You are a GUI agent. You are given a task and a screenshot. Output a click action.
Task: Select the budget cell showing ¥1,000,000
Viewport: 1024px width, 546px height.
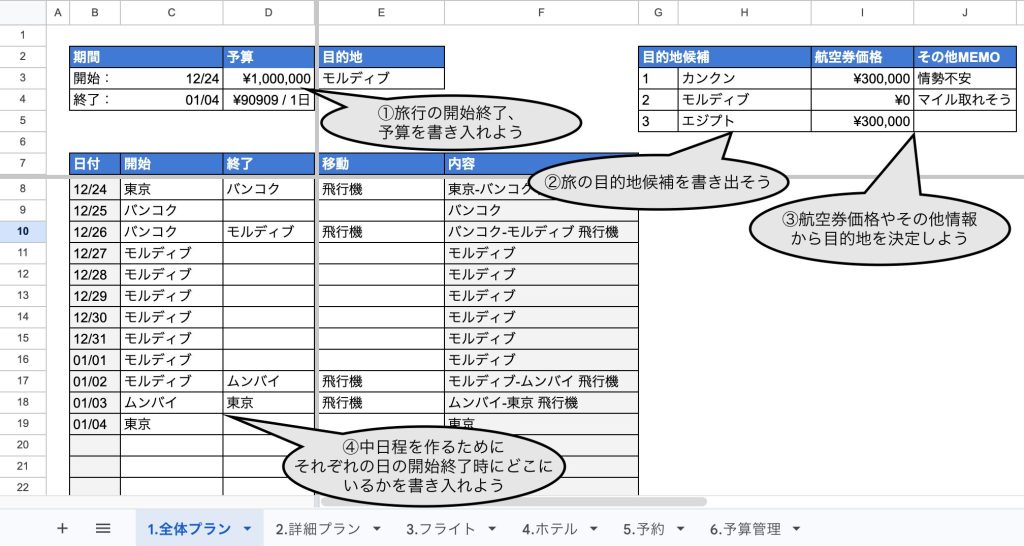[x=269, y=78]
